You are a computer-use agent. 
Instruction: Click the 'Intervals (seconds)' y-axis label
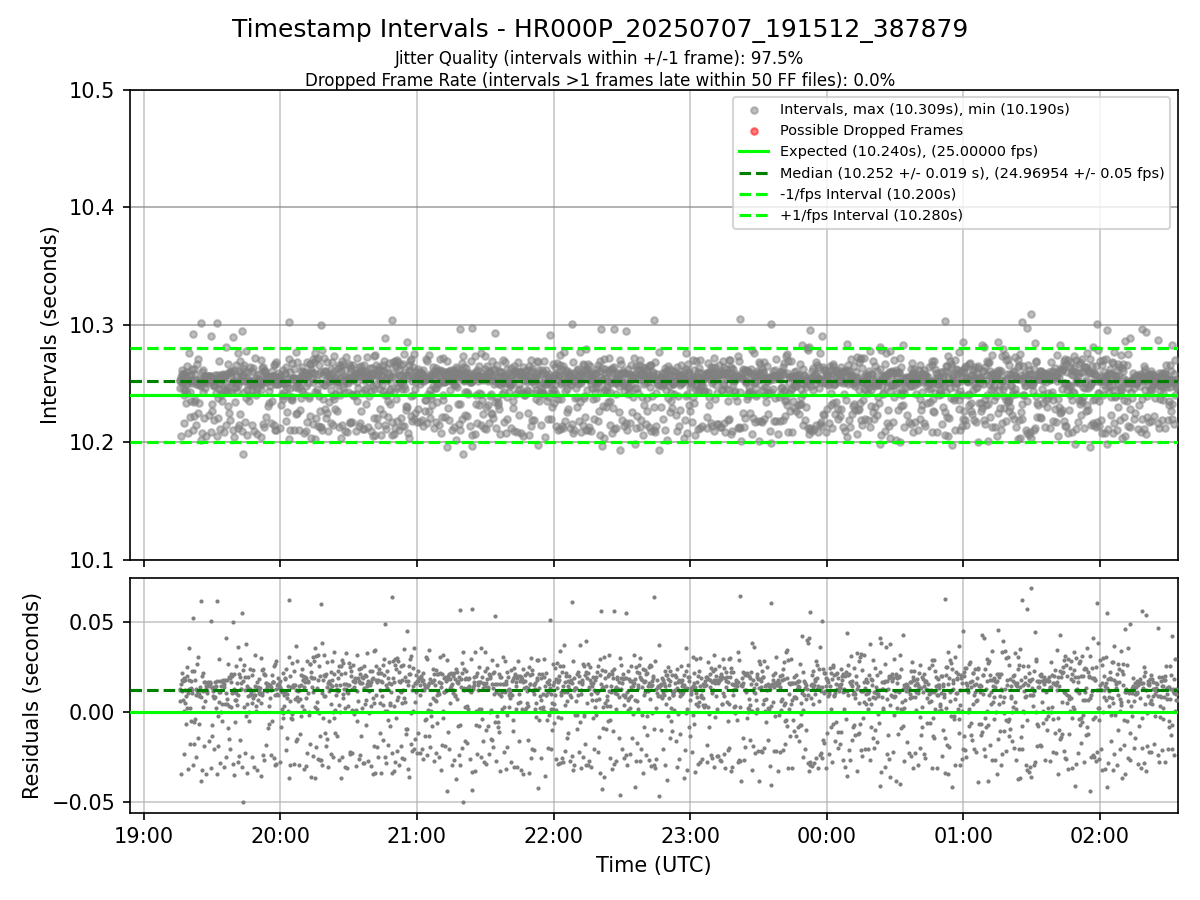click(x=50, y=325)
